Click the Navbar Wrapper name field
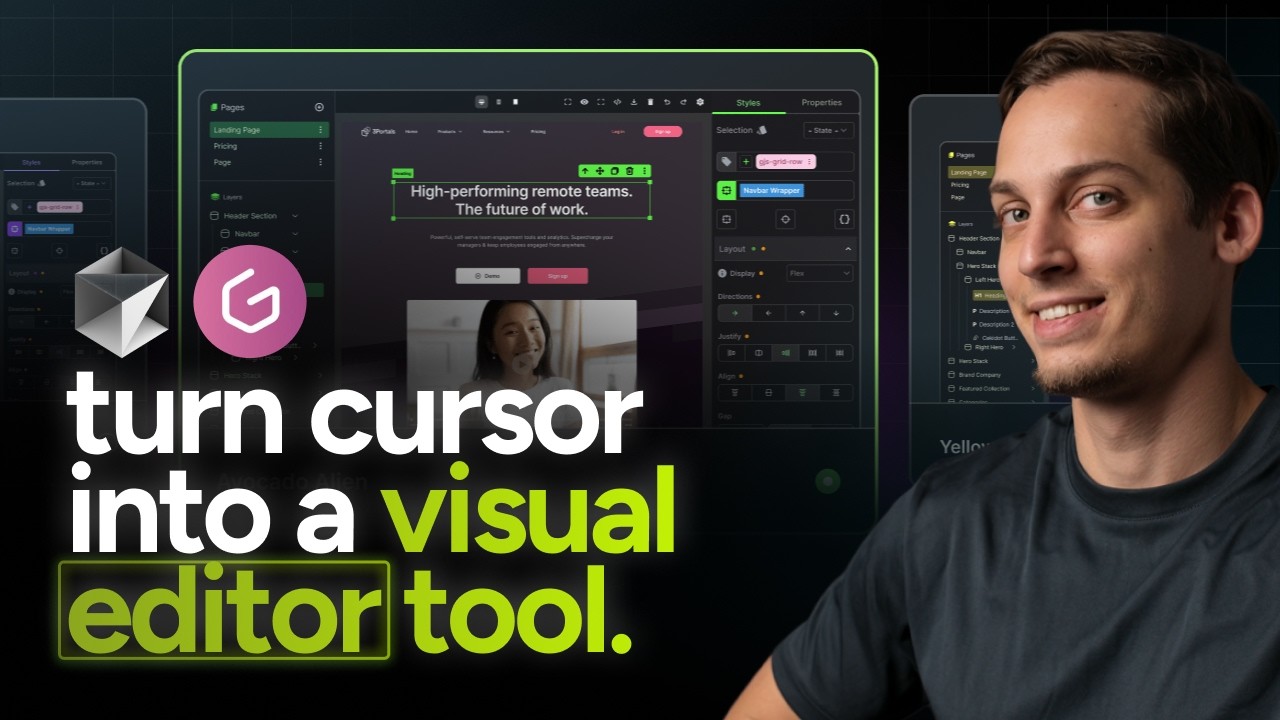1280x720 pixels. point(796,190)
